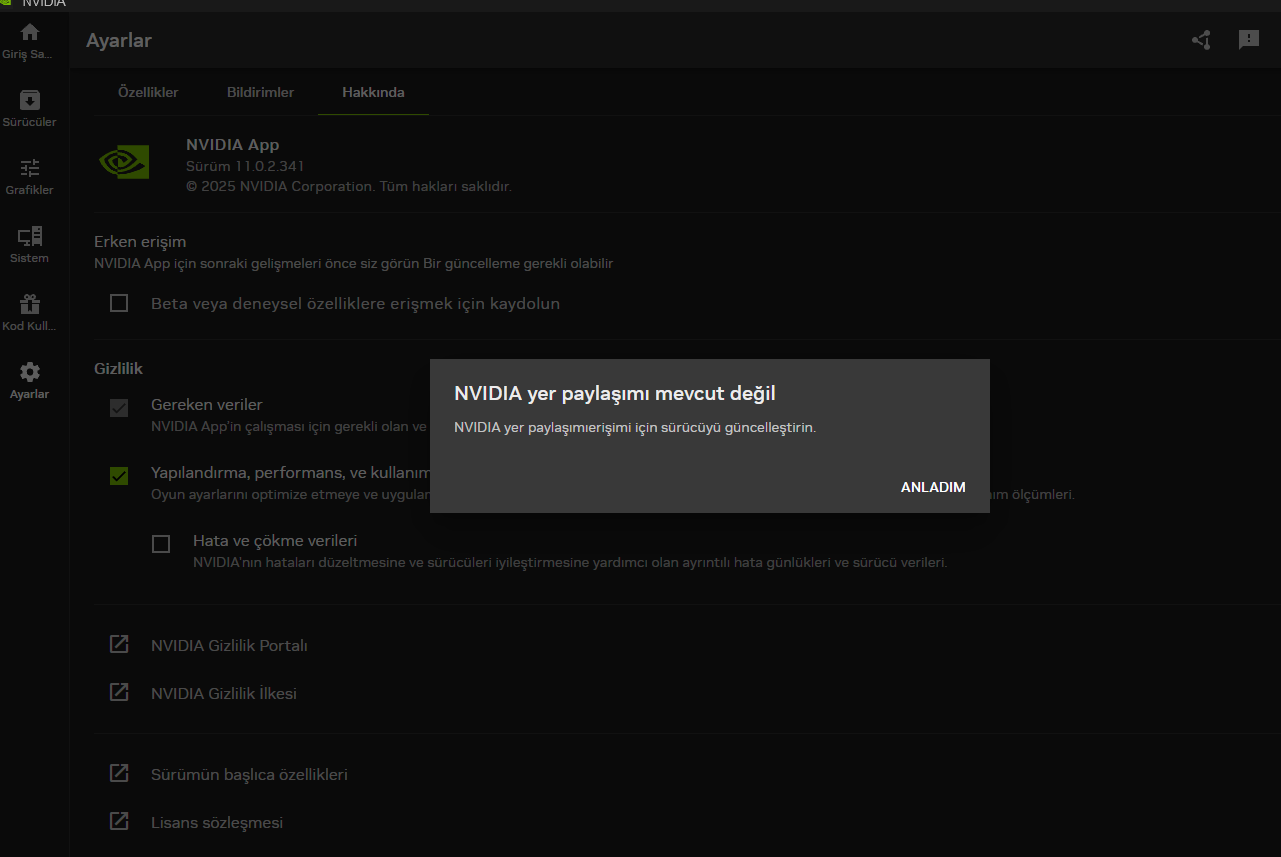This screenshot has width=1281, height=857.
Task: Click ANLADIM to dismiss the dialog
Action: (x=933, y=487)
